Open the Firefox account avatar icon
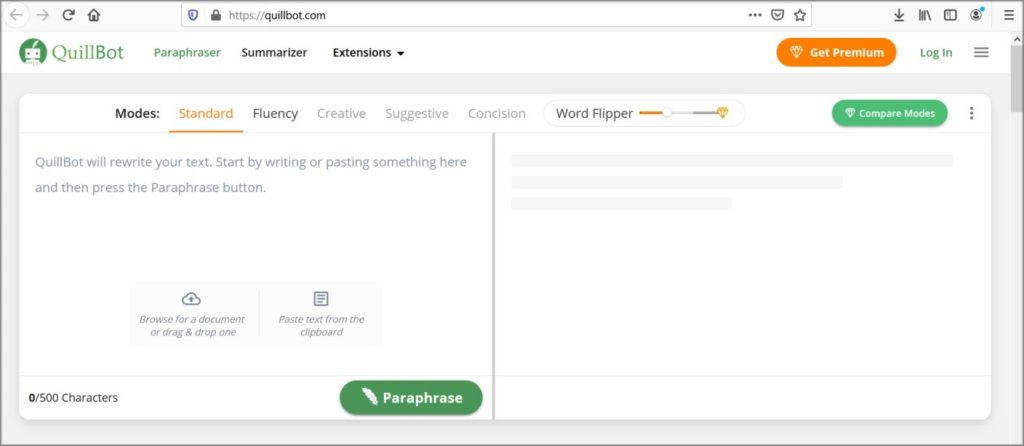This screenshot has width=1024, height=446. [x=976, y=14]
